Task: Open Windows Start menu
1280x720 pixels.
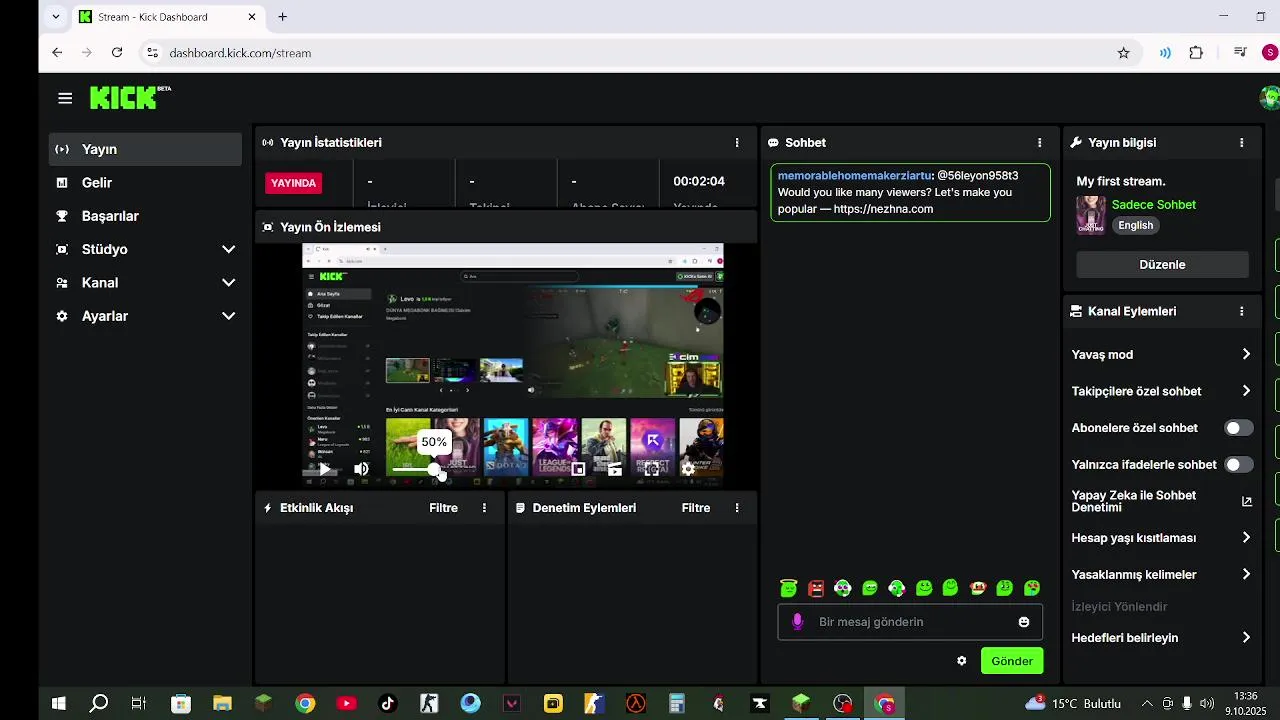Action: (x=58, y=704)
